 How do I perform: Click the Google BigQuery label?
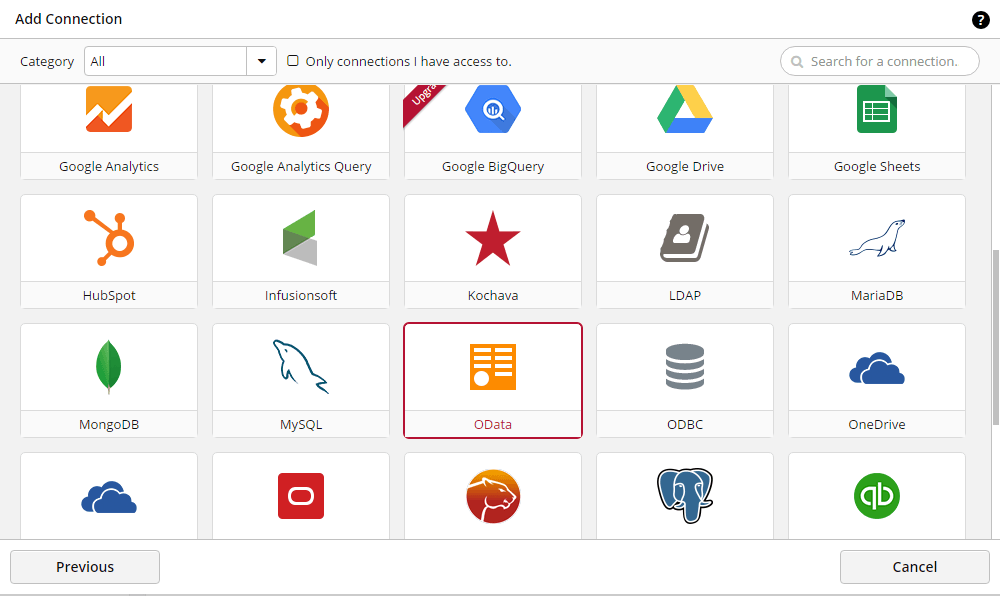click(x=493, y=166)
